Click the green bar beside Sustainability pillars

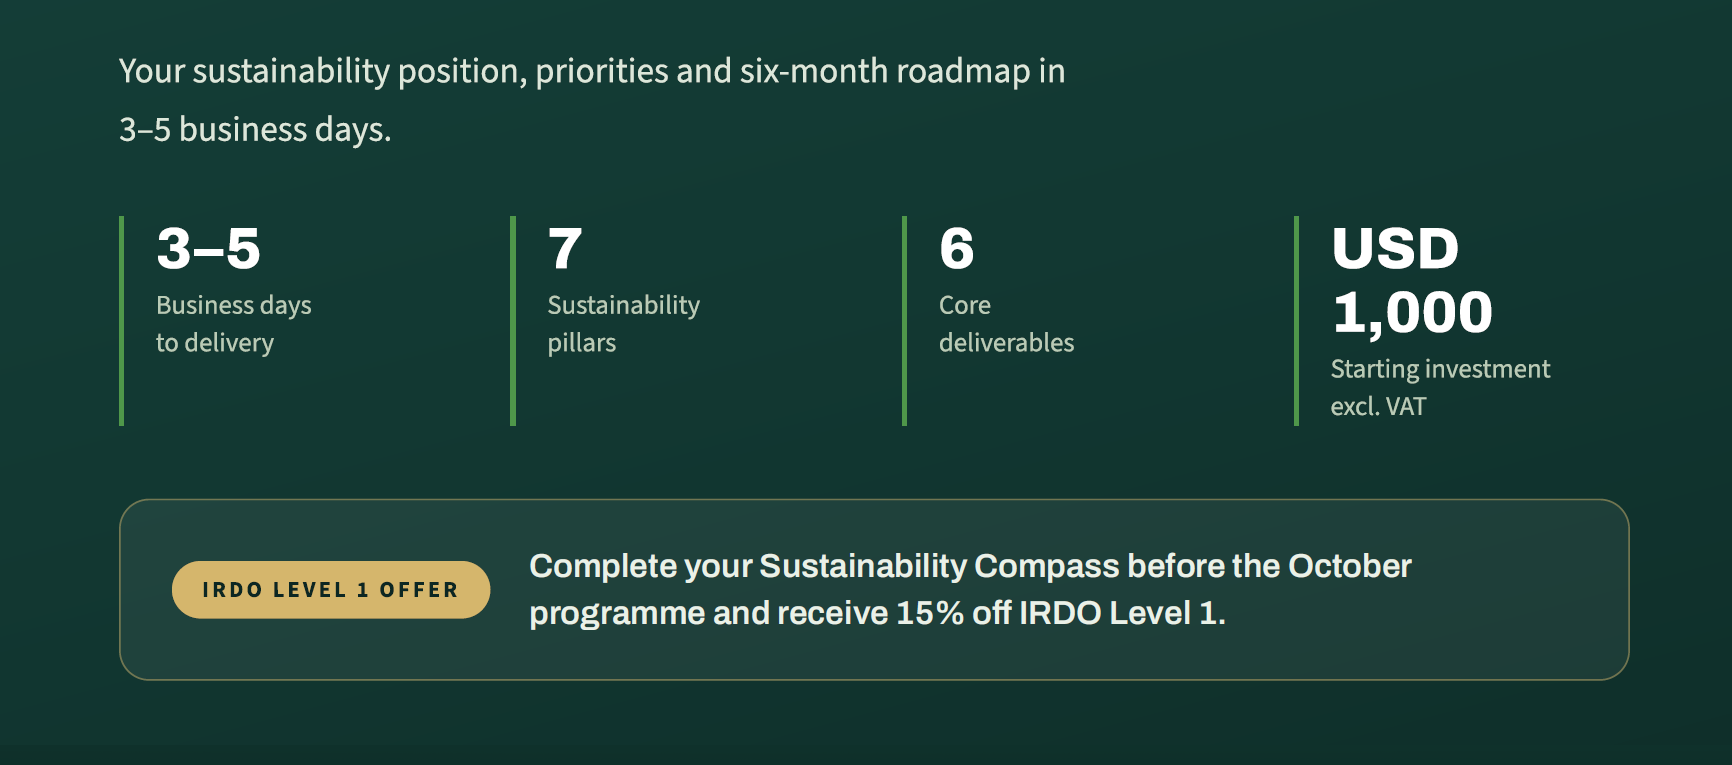(x=513, y=321)
